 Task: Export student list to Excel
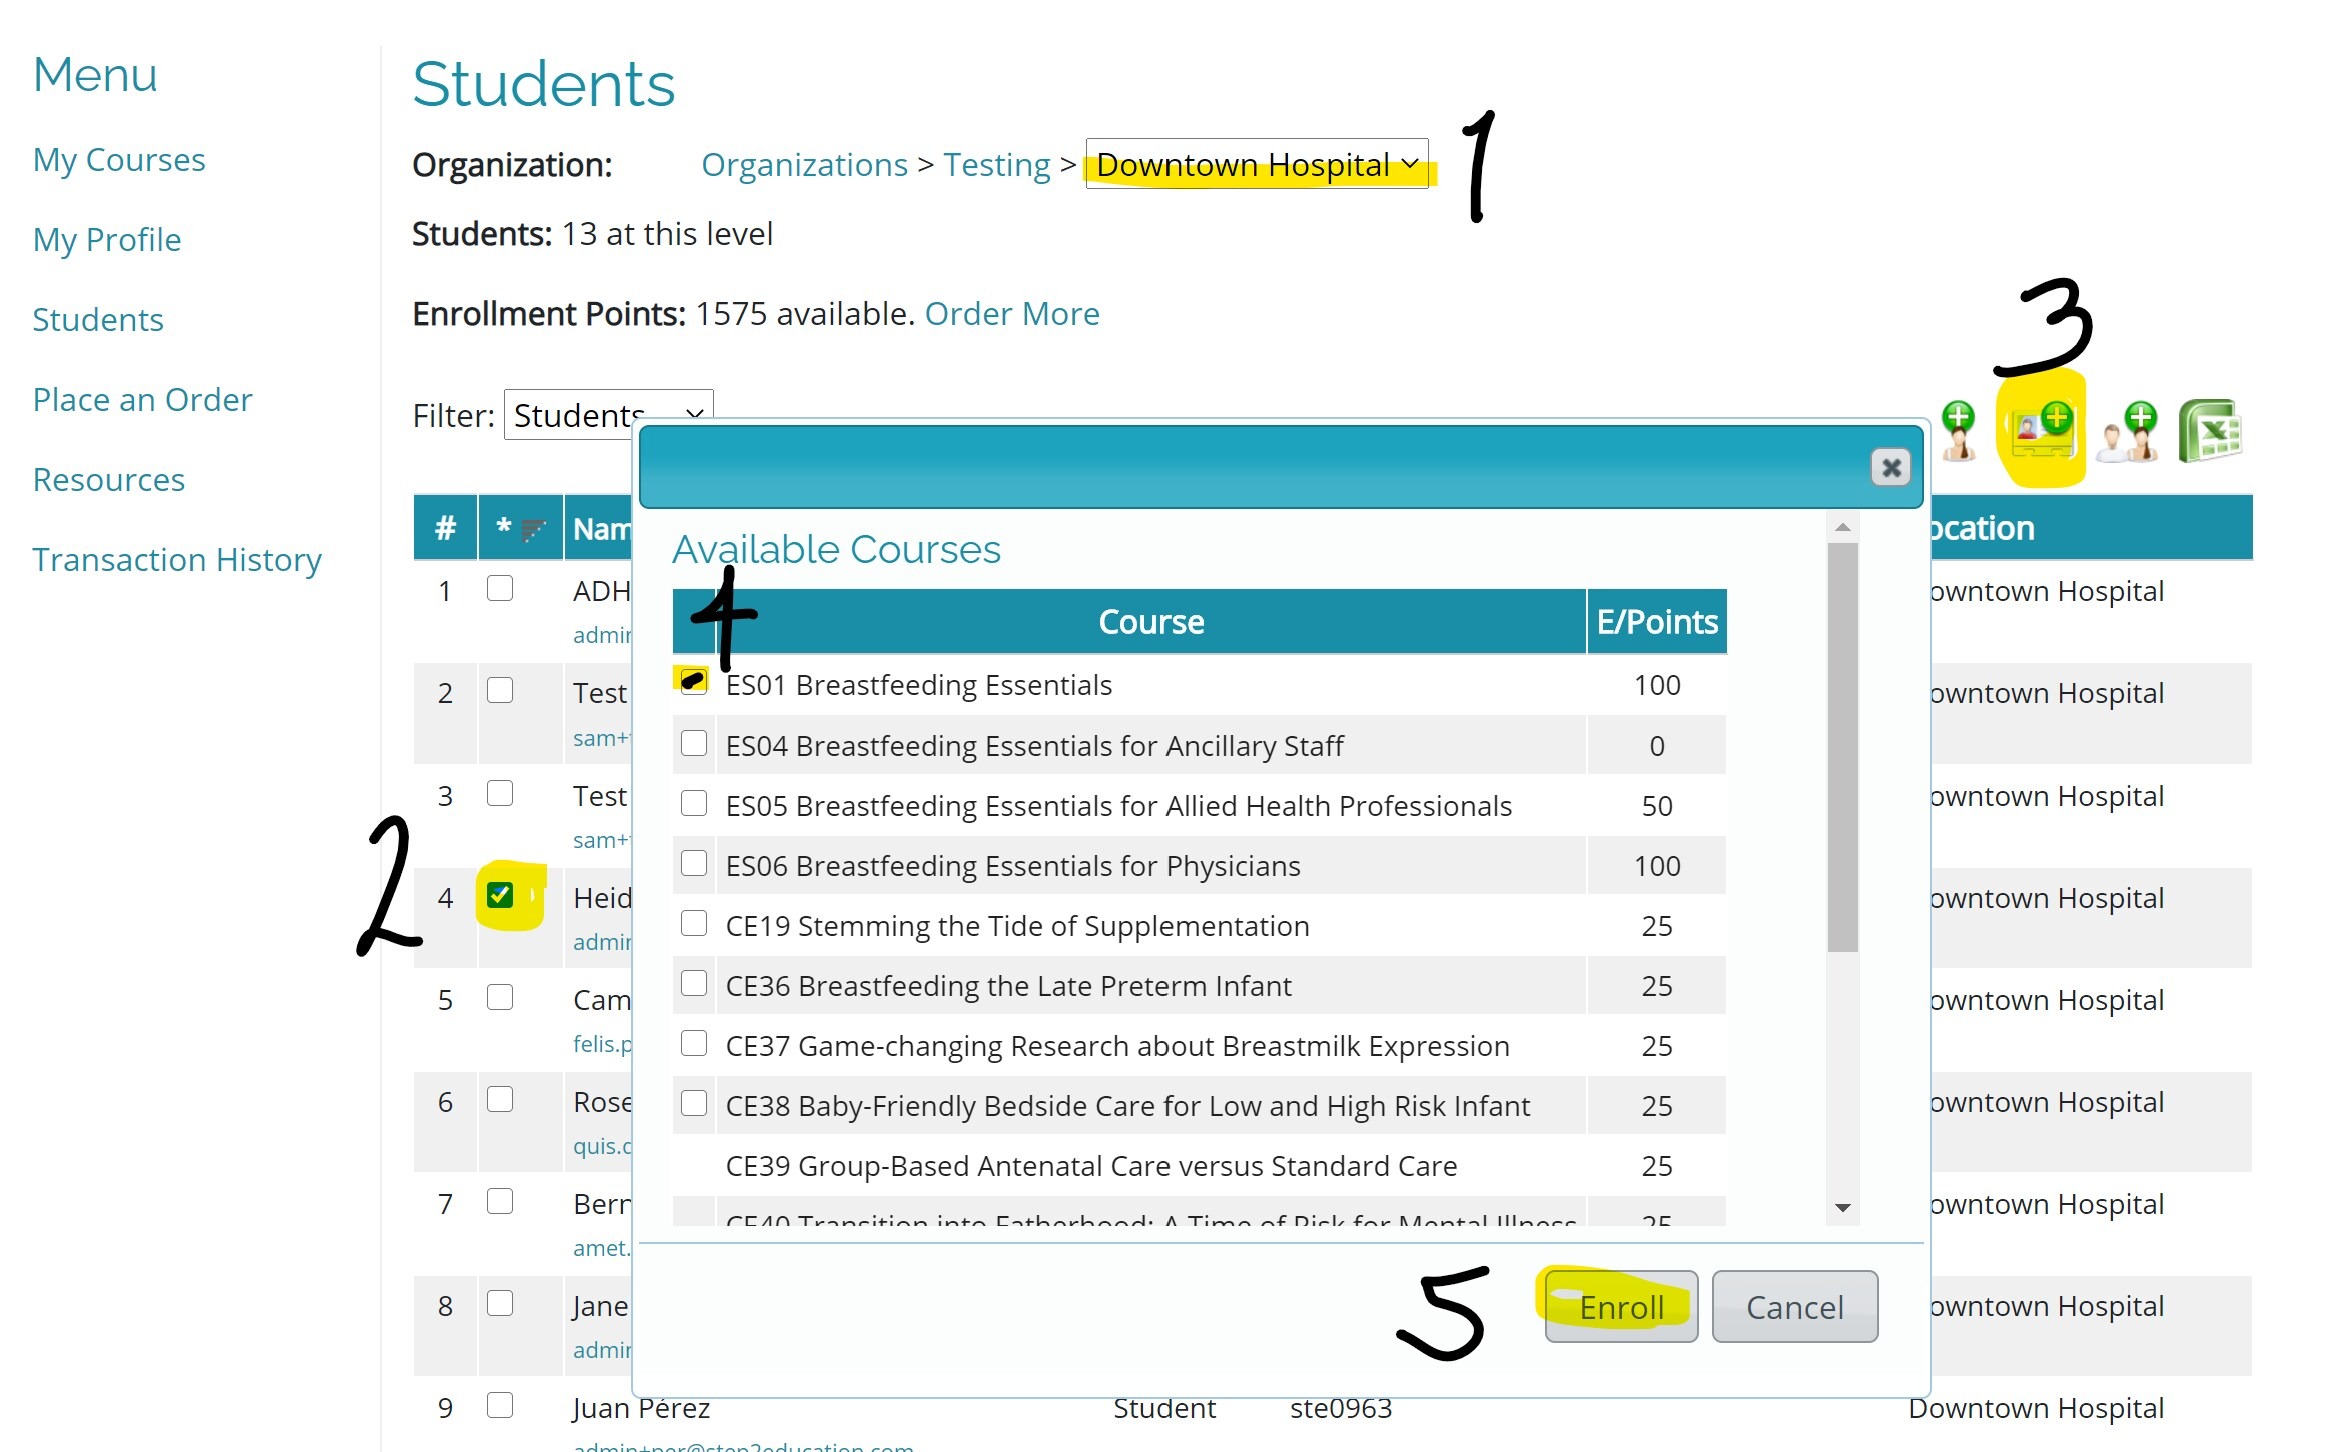point(2212,431)
